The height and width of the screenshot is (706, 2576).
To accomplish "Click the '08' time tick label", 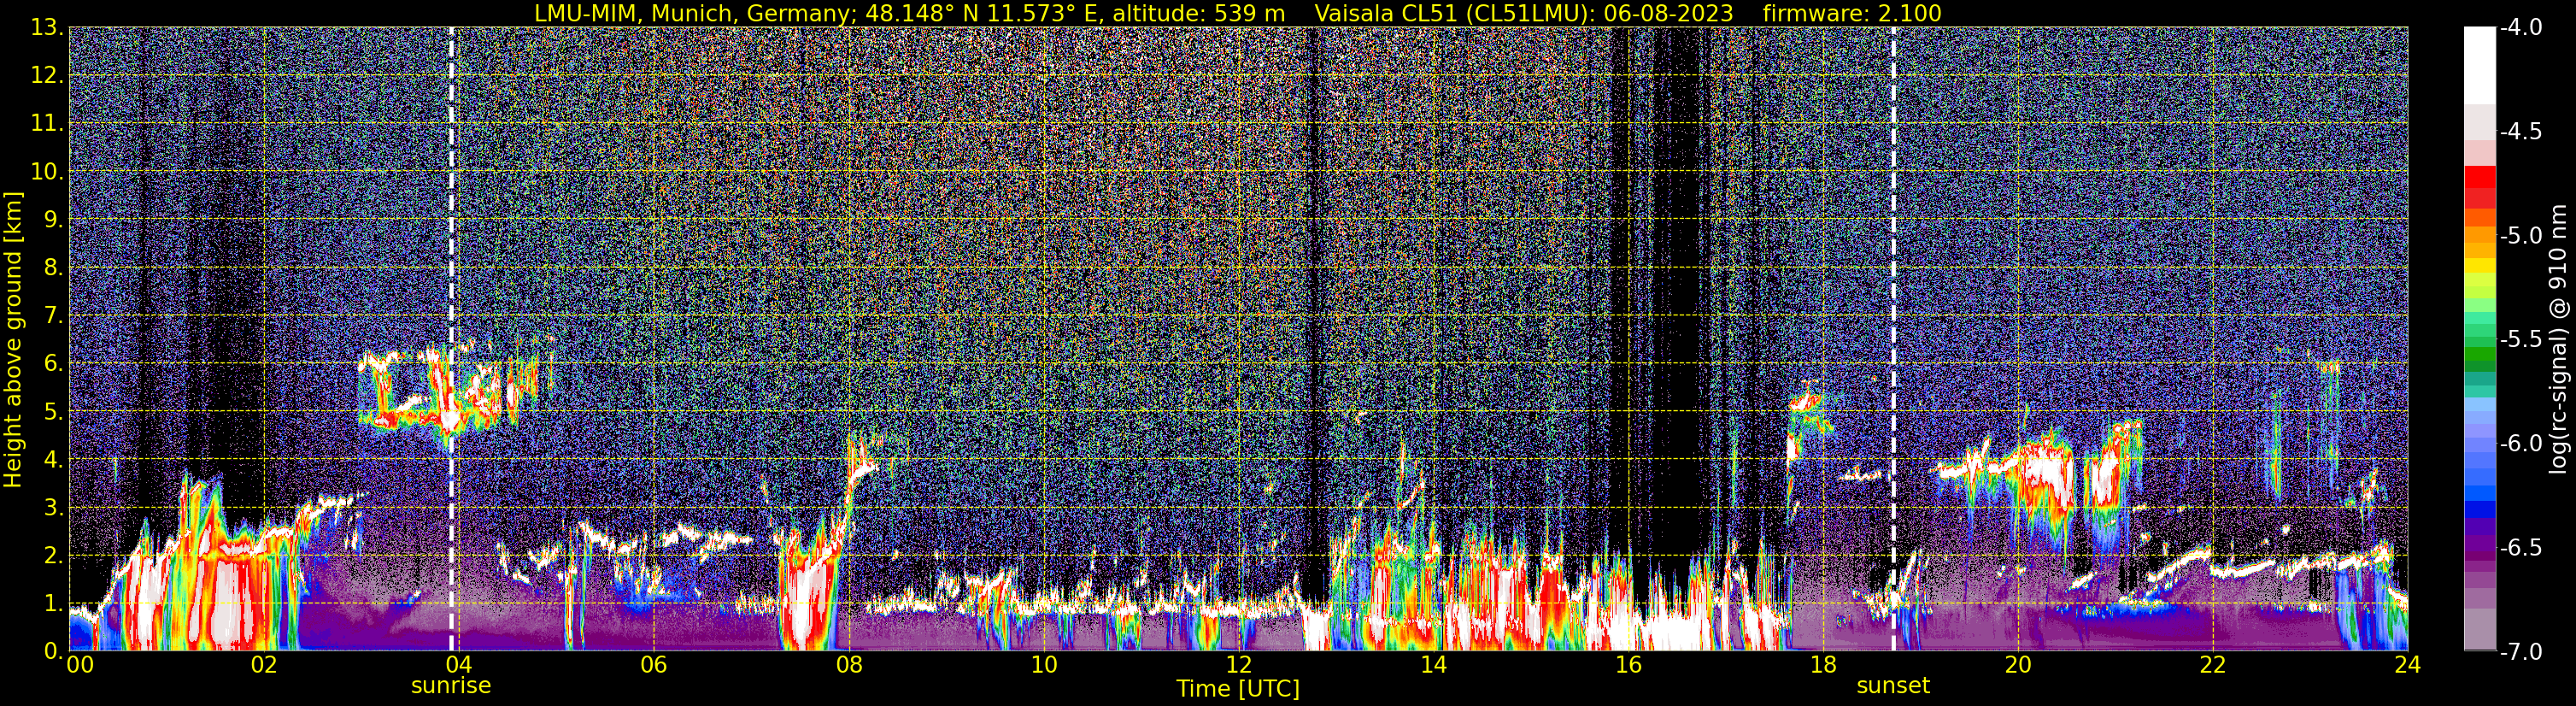I will click(849, 665).
